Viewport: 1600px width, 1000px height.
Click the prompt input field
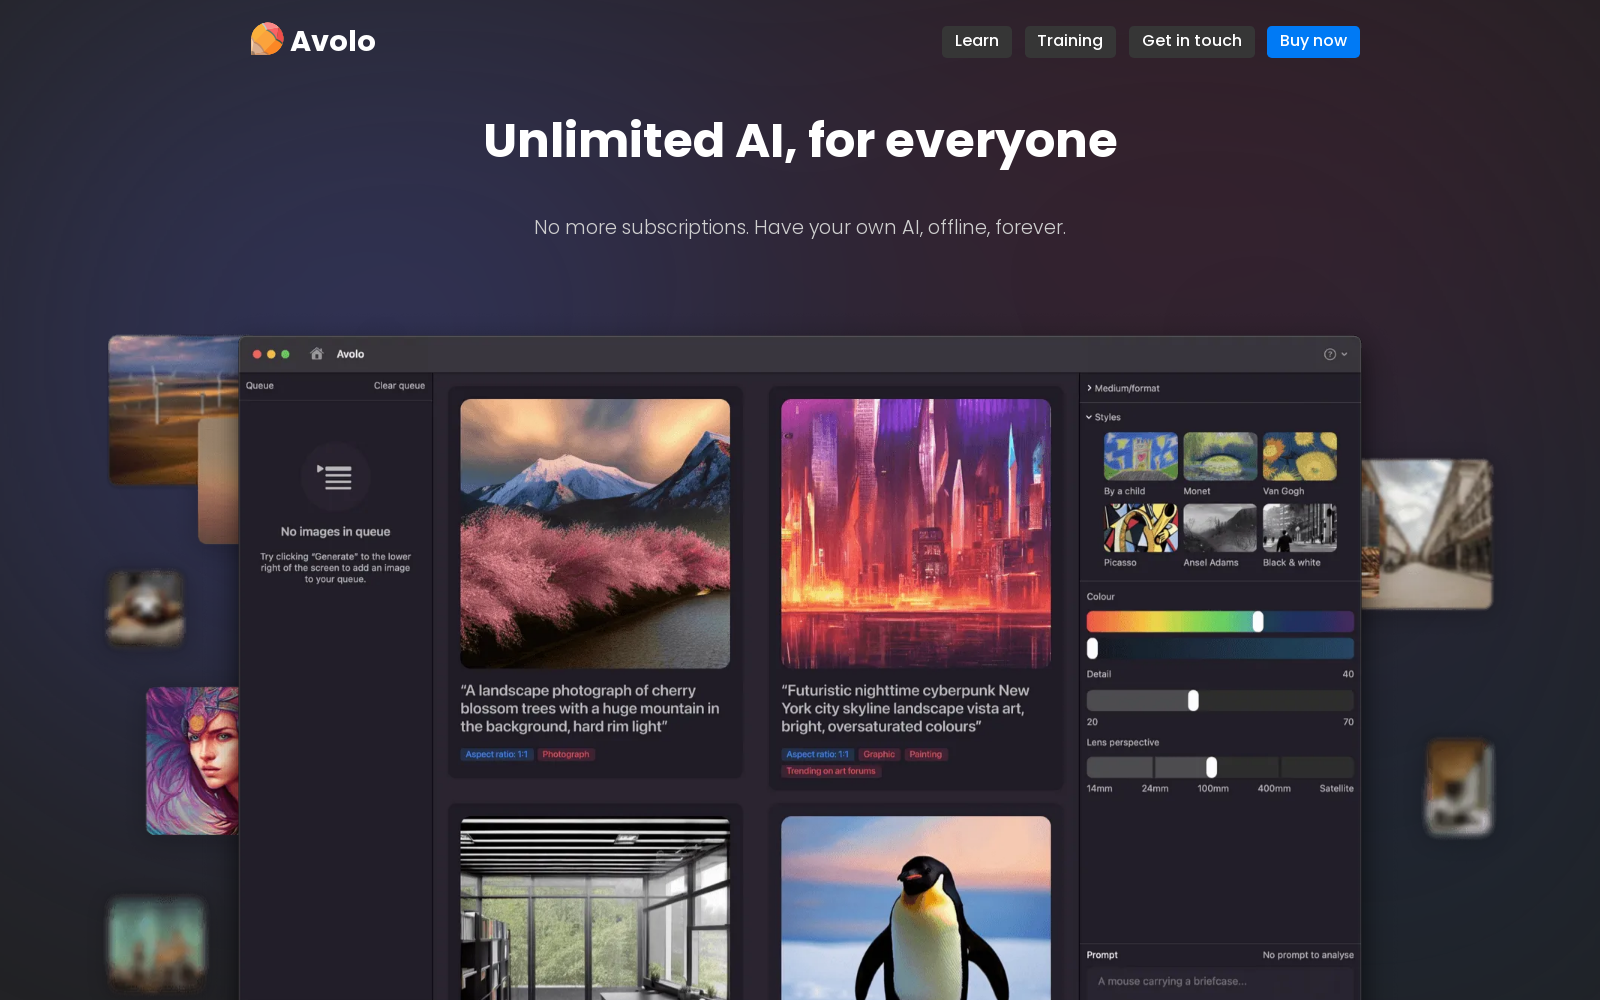point(1220,982)
